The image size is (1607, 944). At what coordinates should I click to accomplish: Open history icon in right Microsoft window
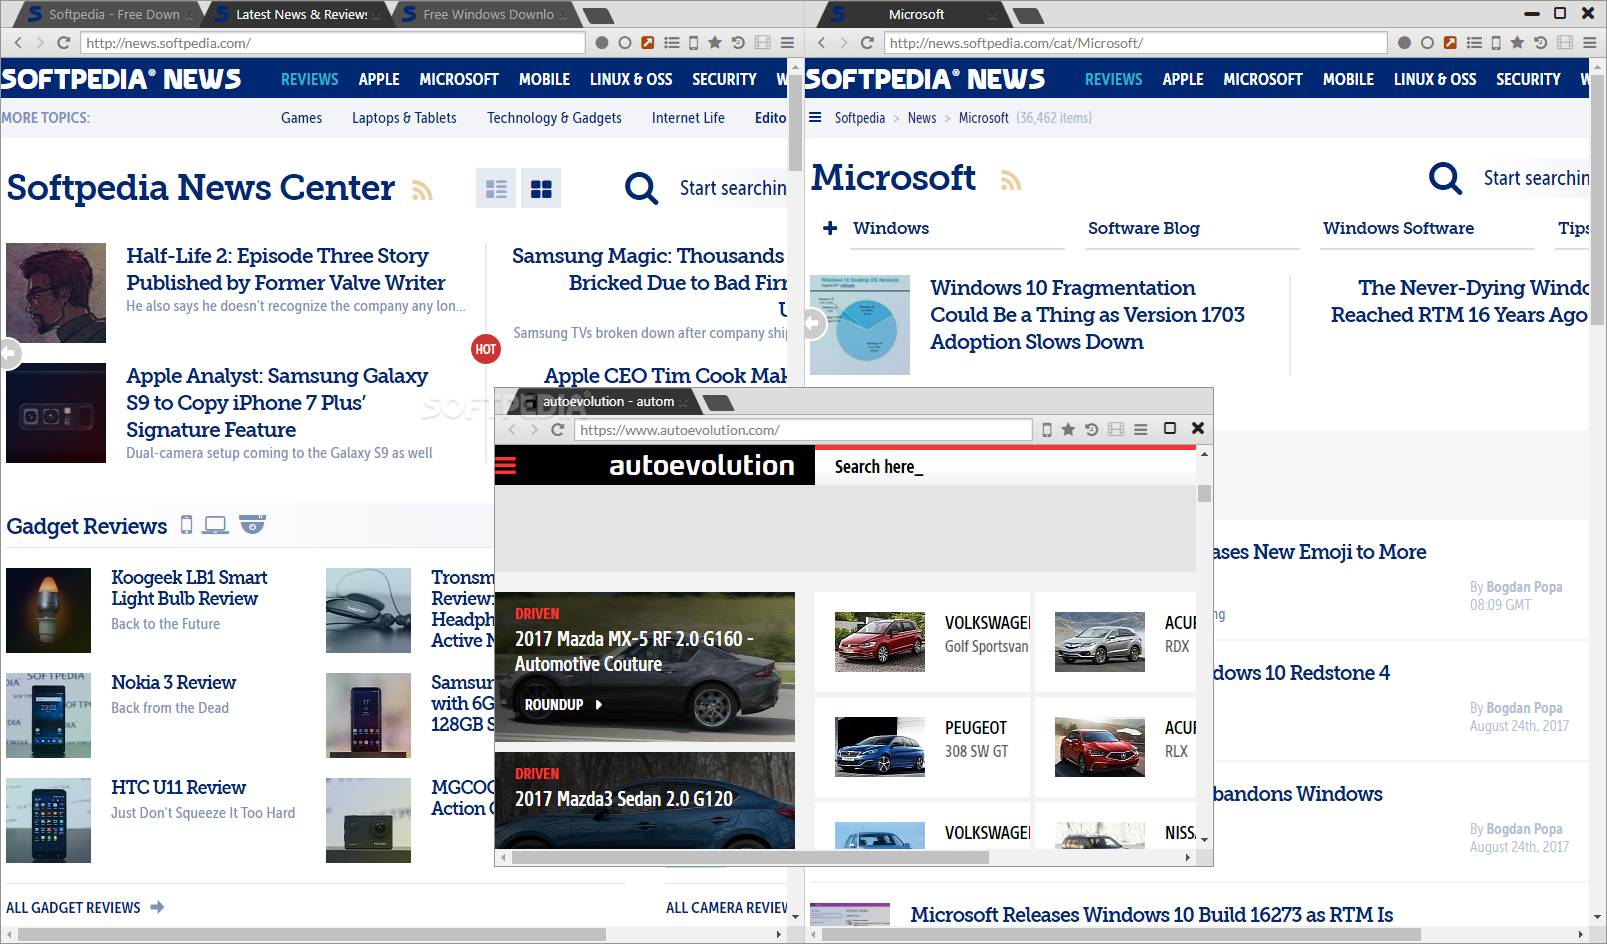click(1541, 43)
